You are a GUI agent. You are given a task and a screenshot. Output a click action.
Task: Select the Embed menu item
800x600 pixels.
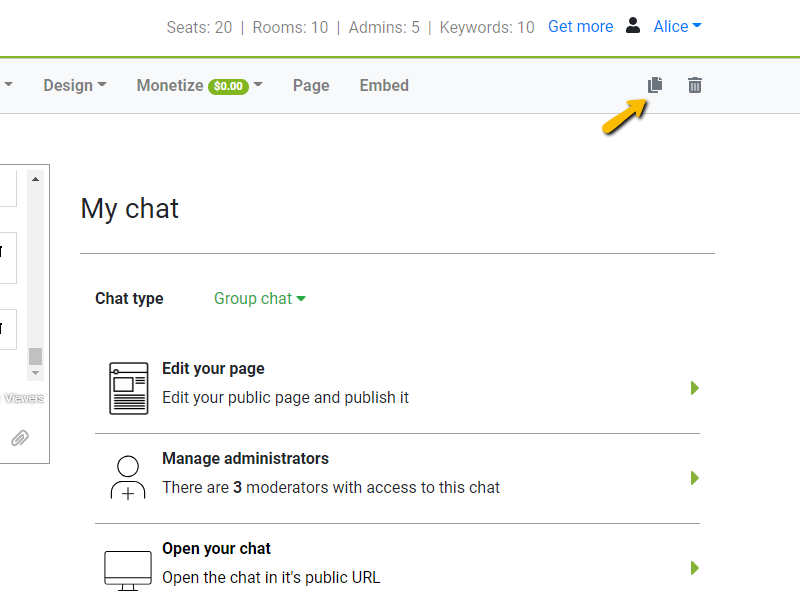pyautogui.click(x=384, y=86)
